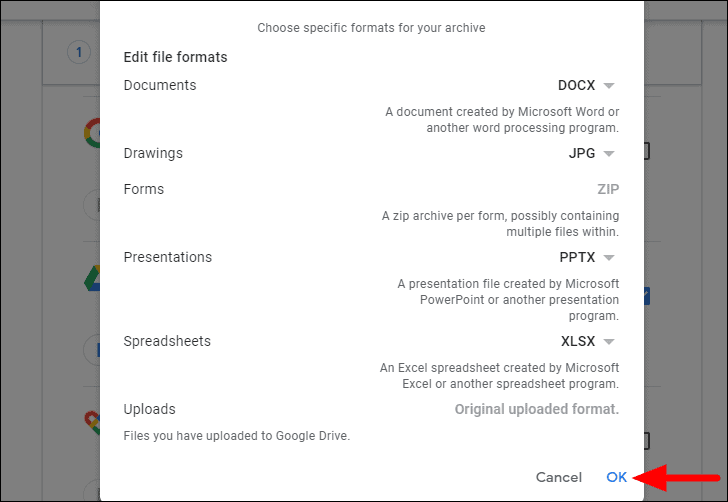The width and height of the screenshot is (728, 502).
Task: Open the Presentations PPTX format dropdown
Action: tap(587, 258)
